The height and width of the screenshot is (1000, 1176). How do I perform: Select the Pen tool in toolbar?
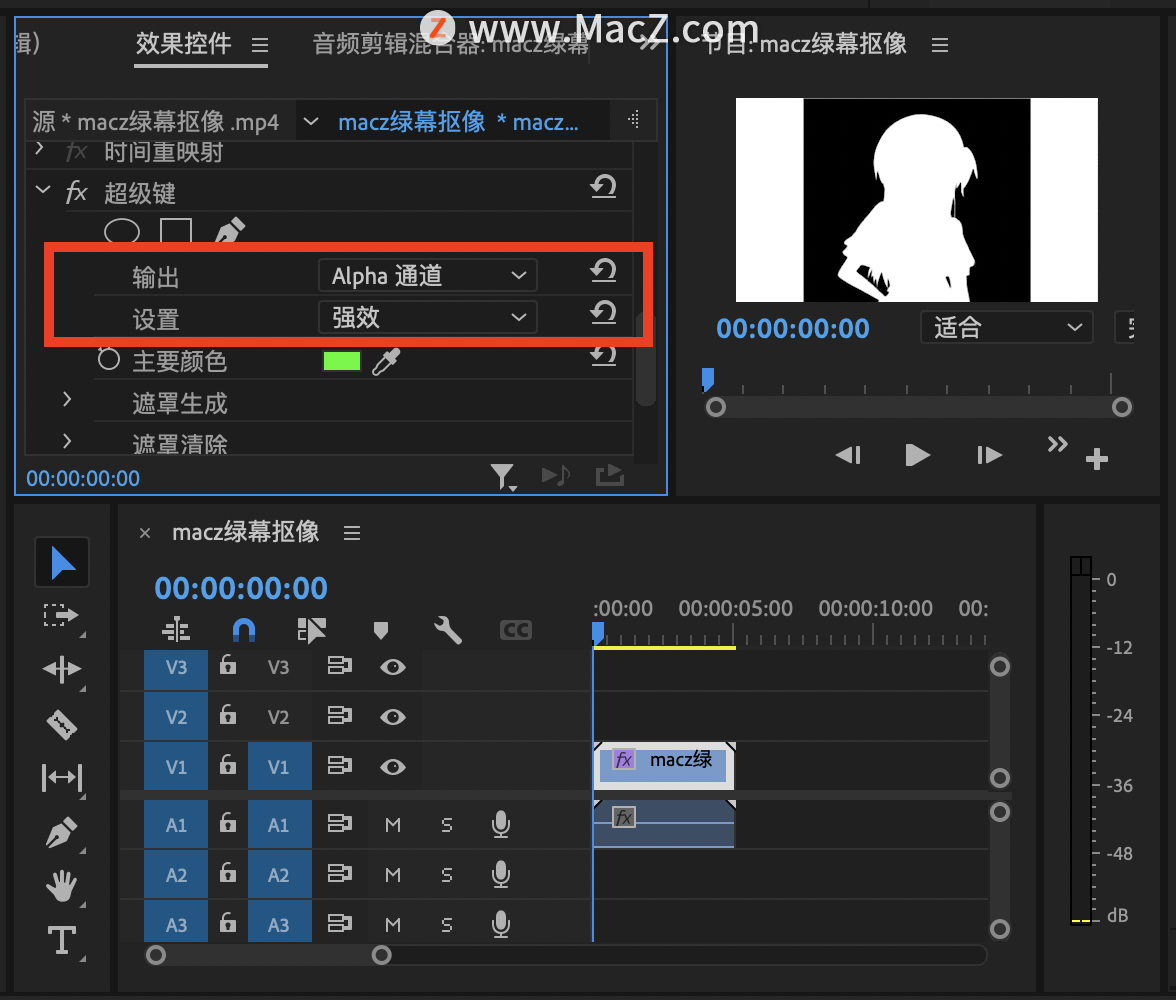[x=62, y=832]
